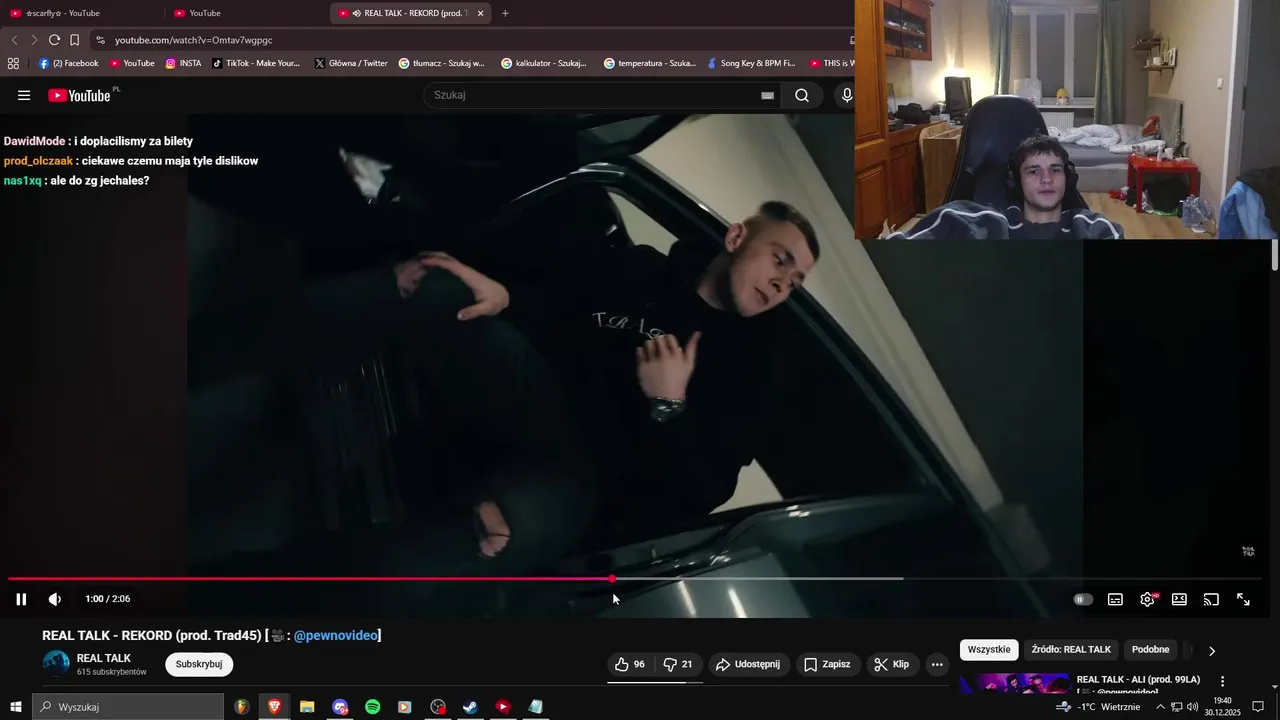Select the Źródło: REAL TALK chip
Viewport: 1280px width, 720px height.
tap(1071, 650)
